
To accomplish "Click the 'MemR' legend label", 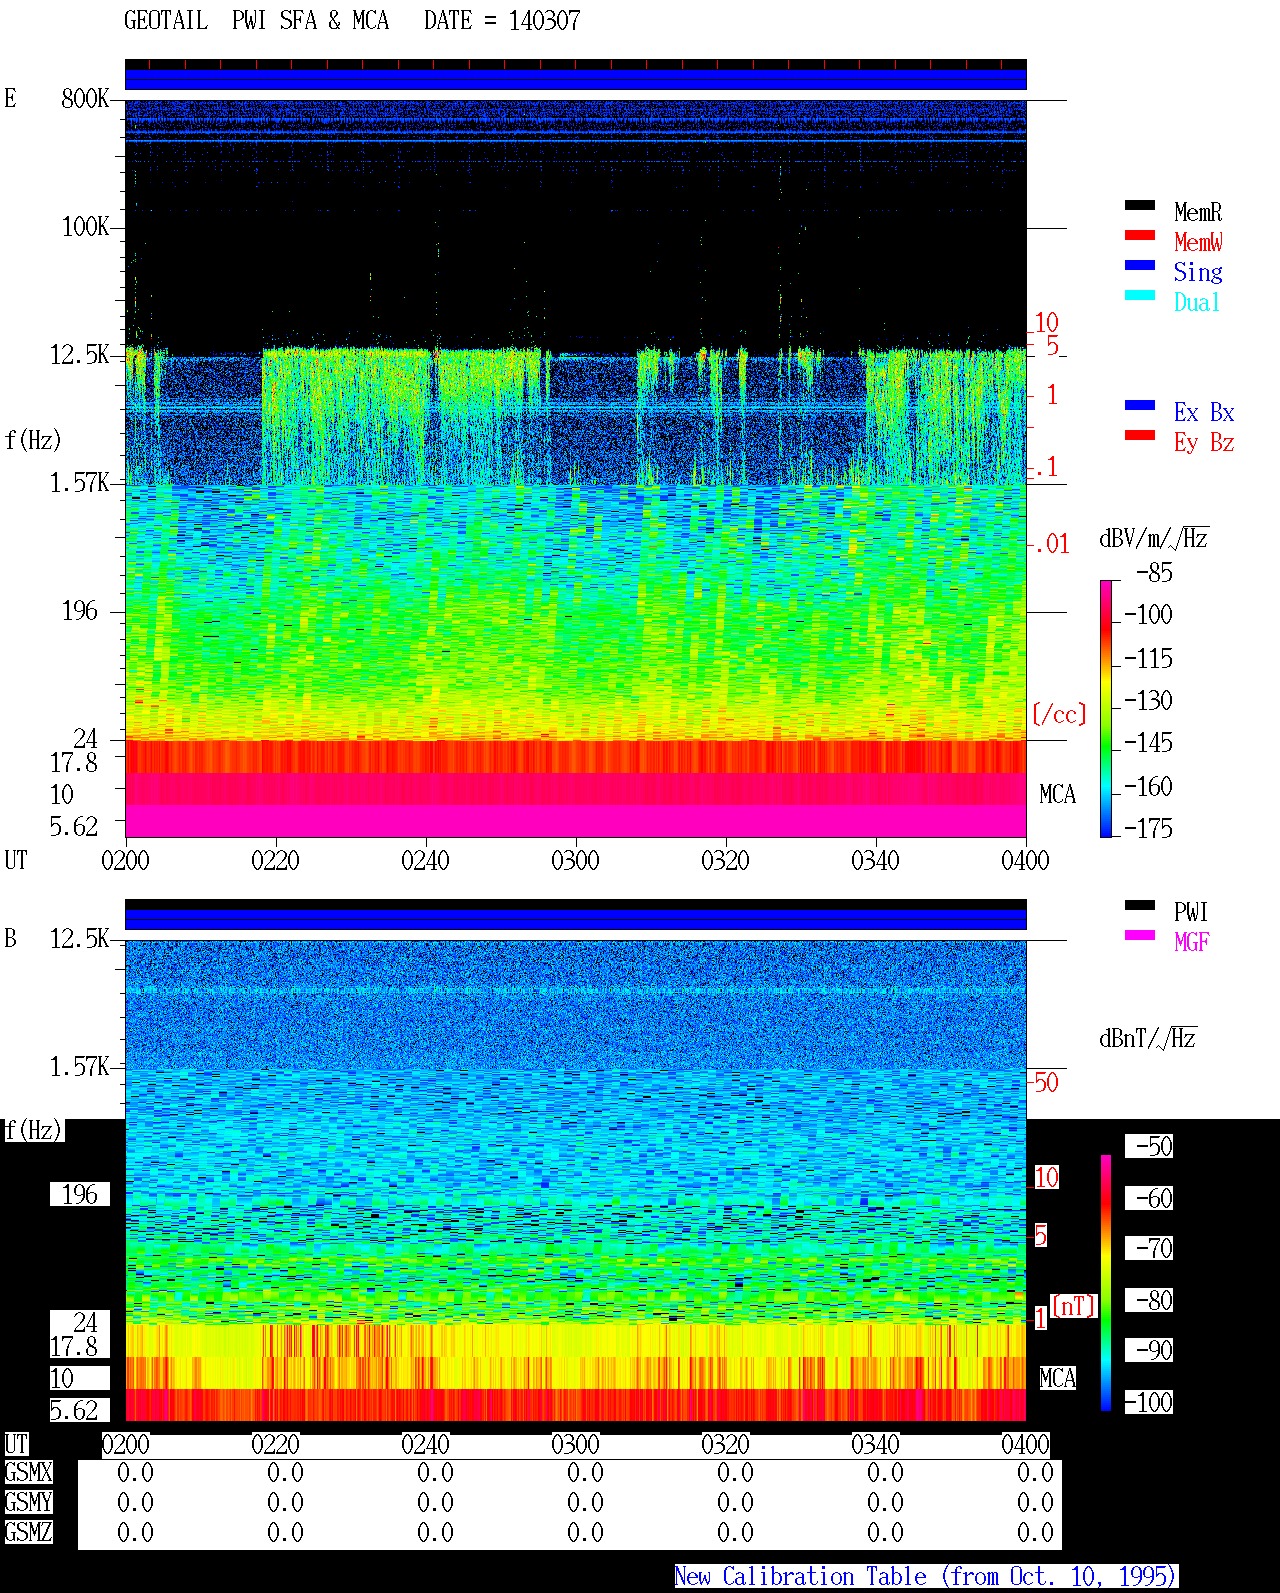I will coord(1198,212).
